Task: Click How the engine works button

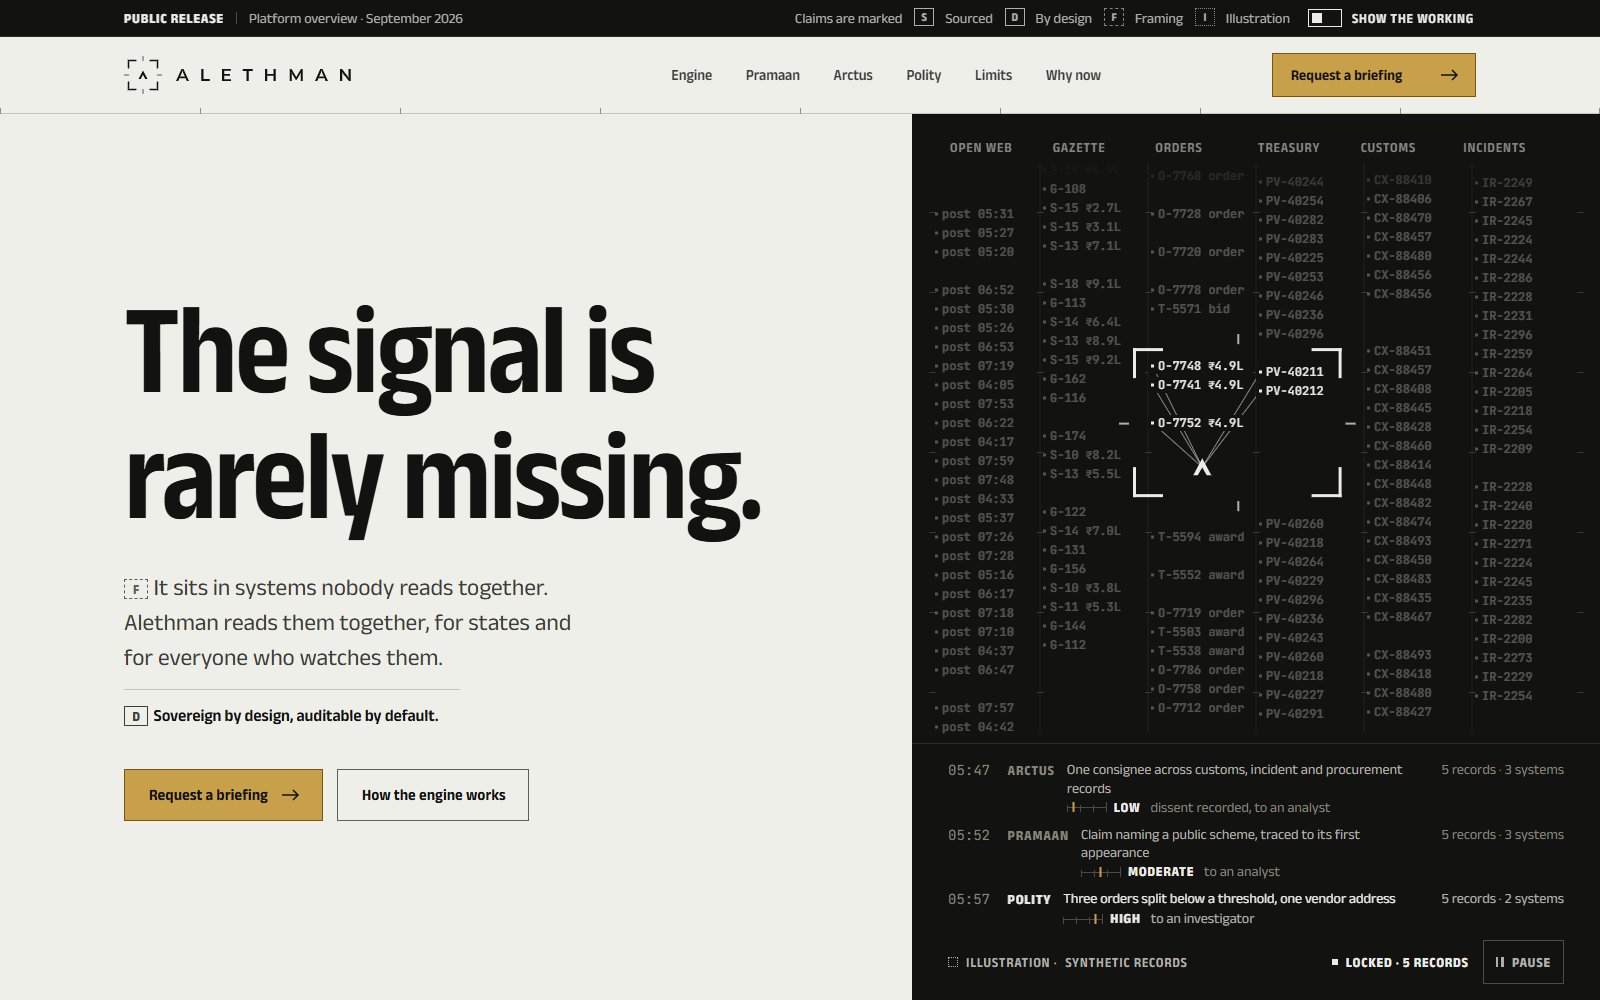Action: [x=433, y=795]
